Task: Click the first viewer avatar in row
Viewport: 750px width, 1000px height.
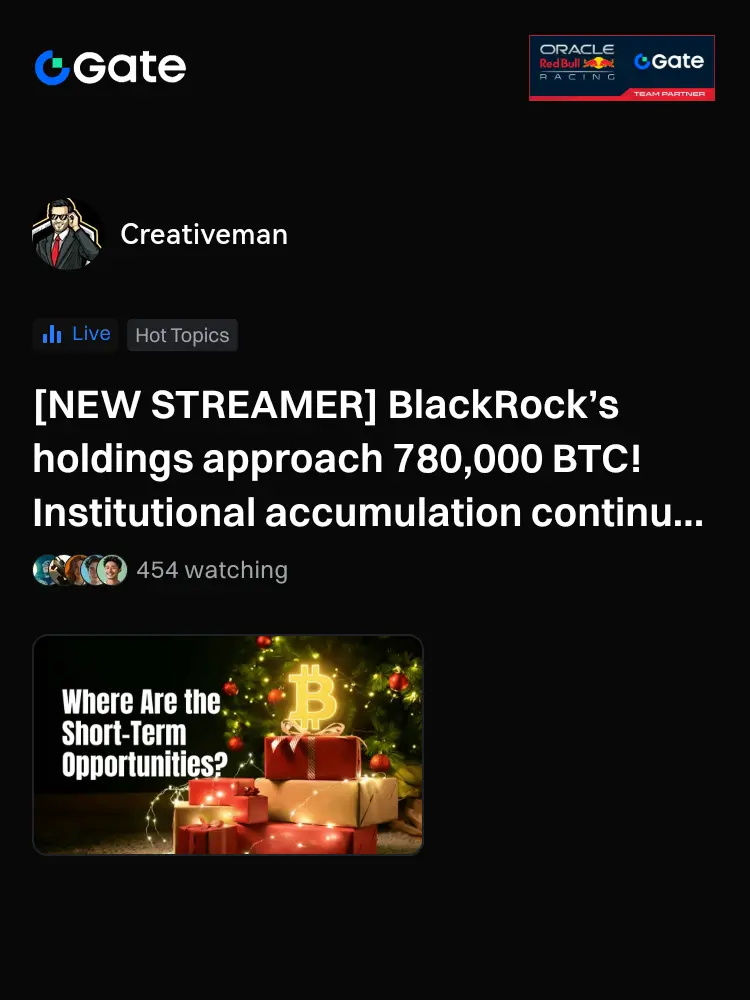Action: (x=45, y=570)
